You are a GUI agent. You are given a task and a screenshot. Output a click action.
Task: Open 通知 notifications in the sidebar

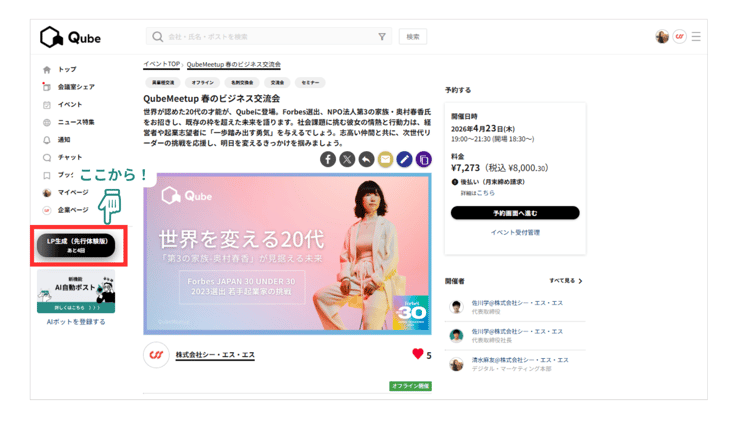pos(64,140)
